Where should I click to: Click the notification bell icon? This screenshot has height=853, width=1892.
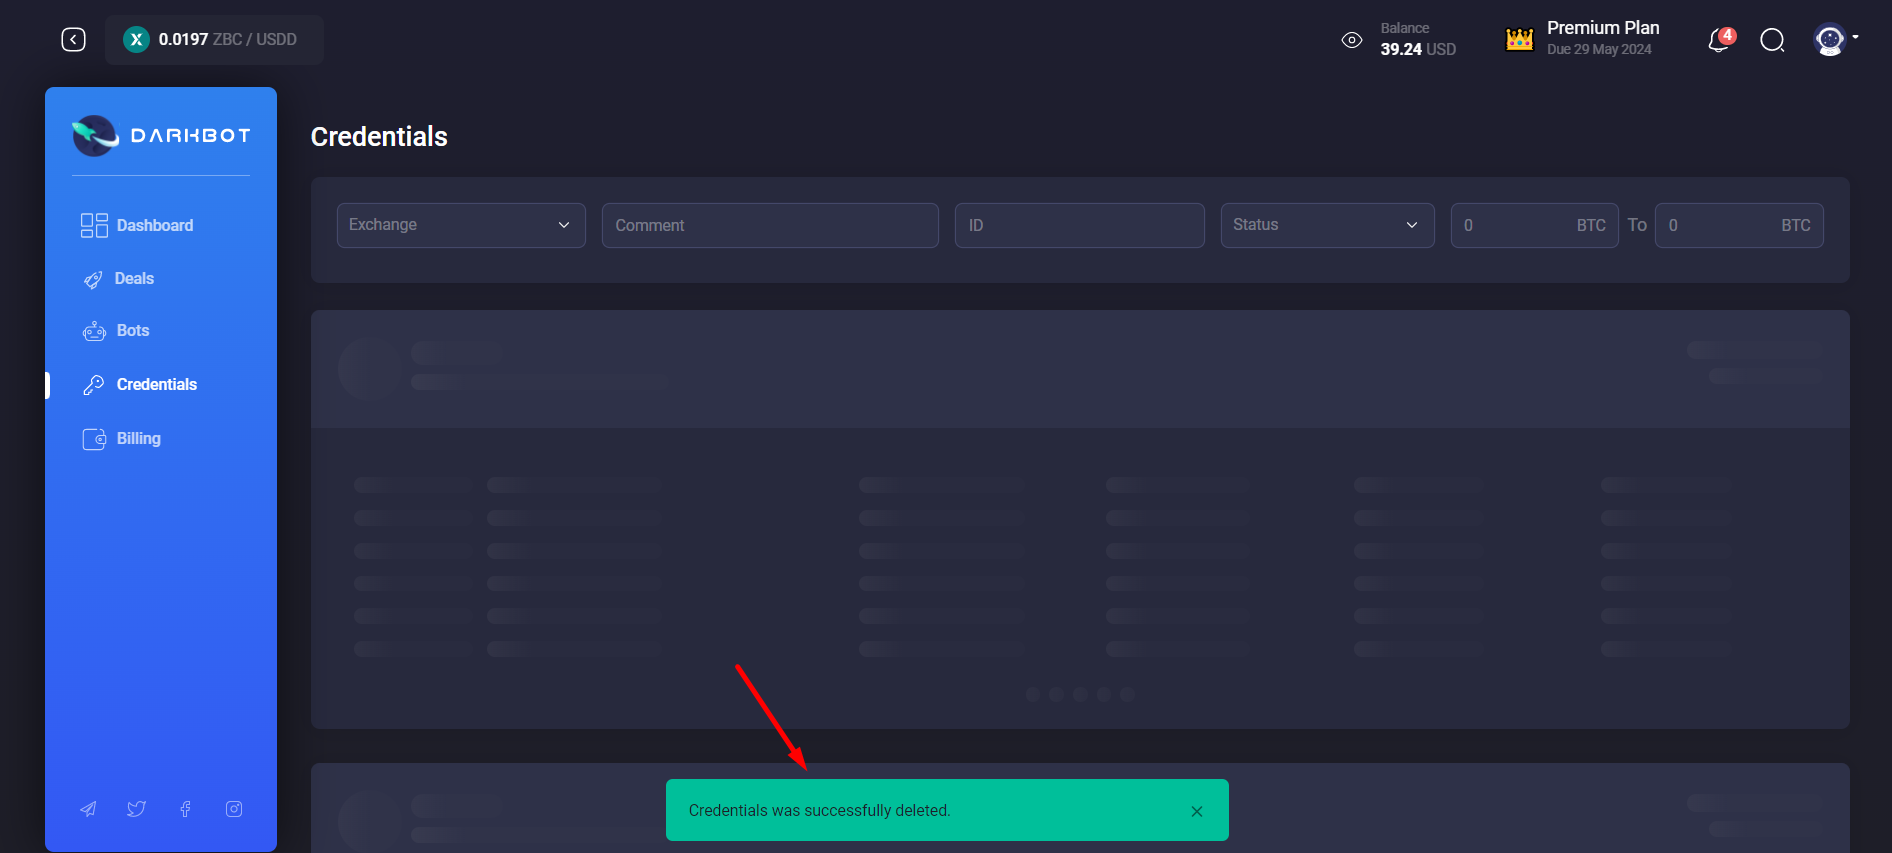[1719, 40]
